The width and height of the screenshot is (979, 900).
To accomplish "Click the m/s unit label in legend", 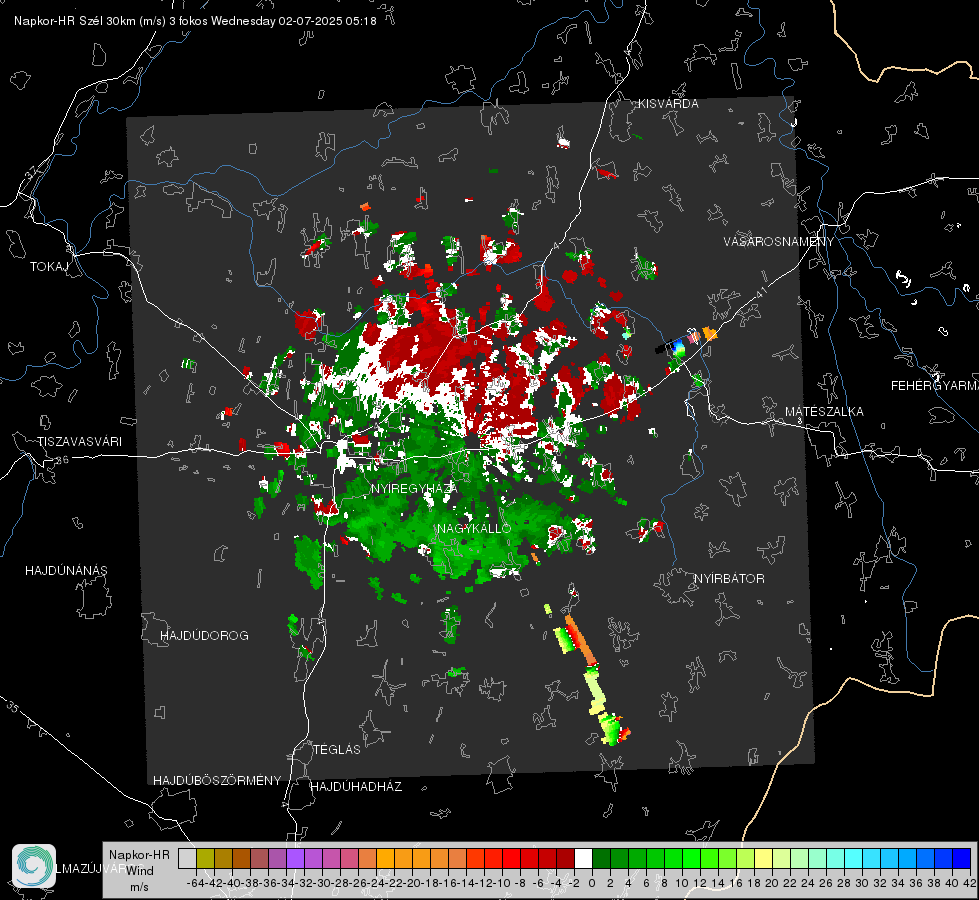I will pos(139,887).
